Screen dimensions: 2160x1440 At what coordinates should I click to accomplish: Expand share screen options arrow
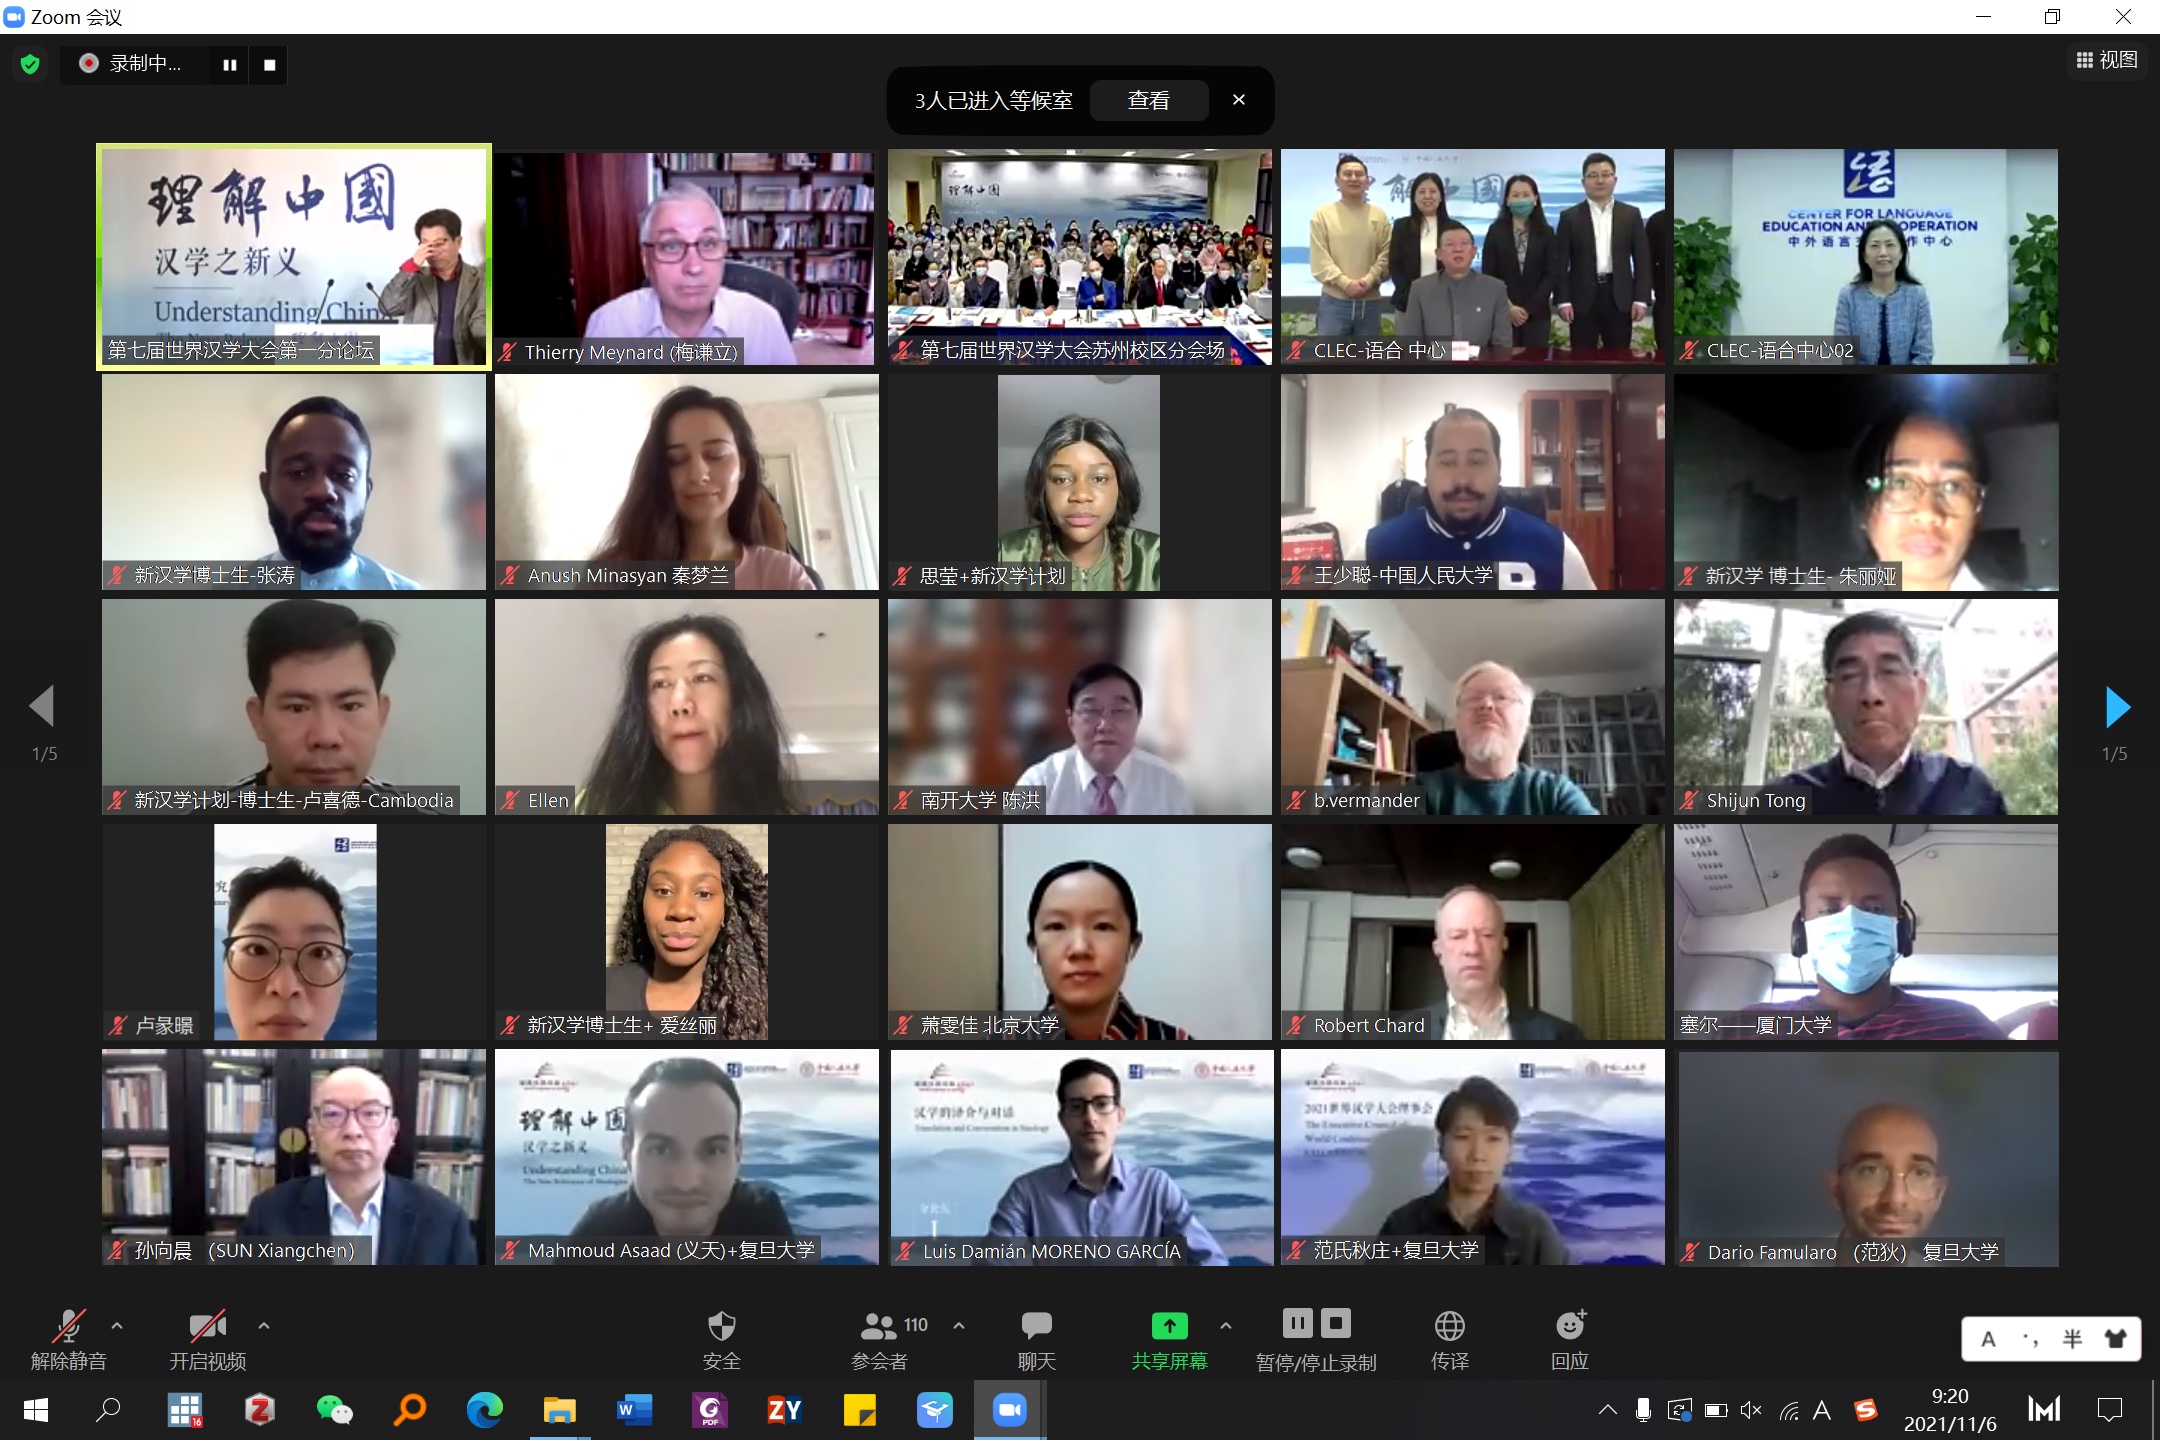(x=1226, y=1326)
